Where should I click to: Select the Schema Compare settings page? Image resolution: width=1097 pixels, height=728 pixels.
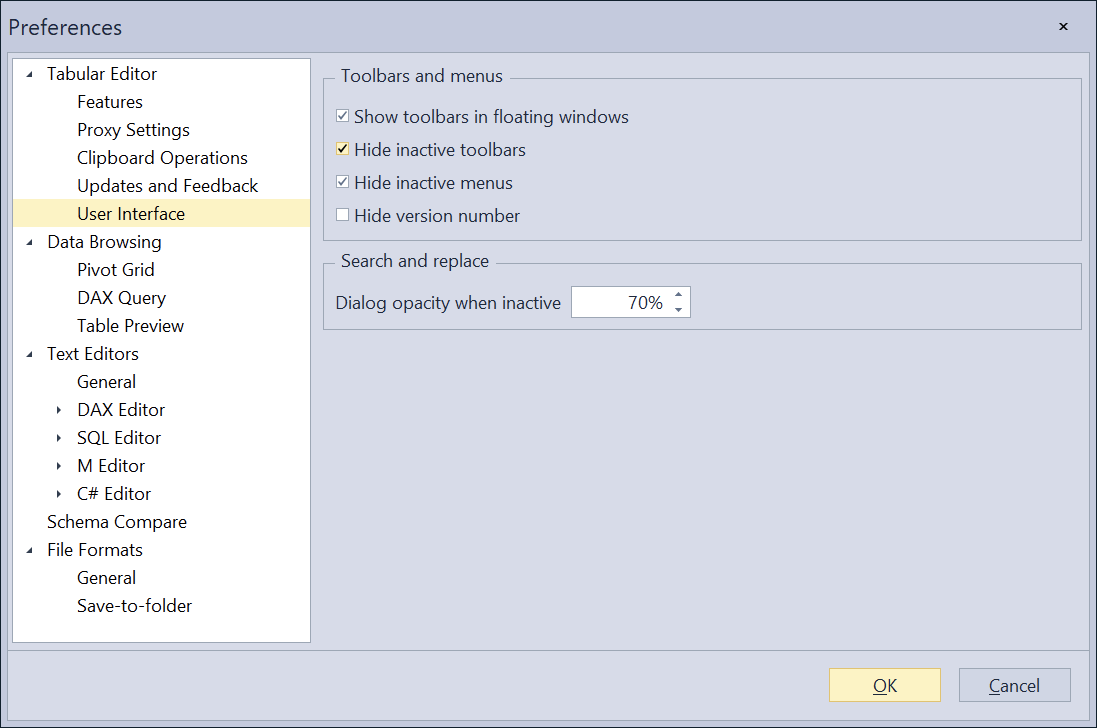pos(117,521)
